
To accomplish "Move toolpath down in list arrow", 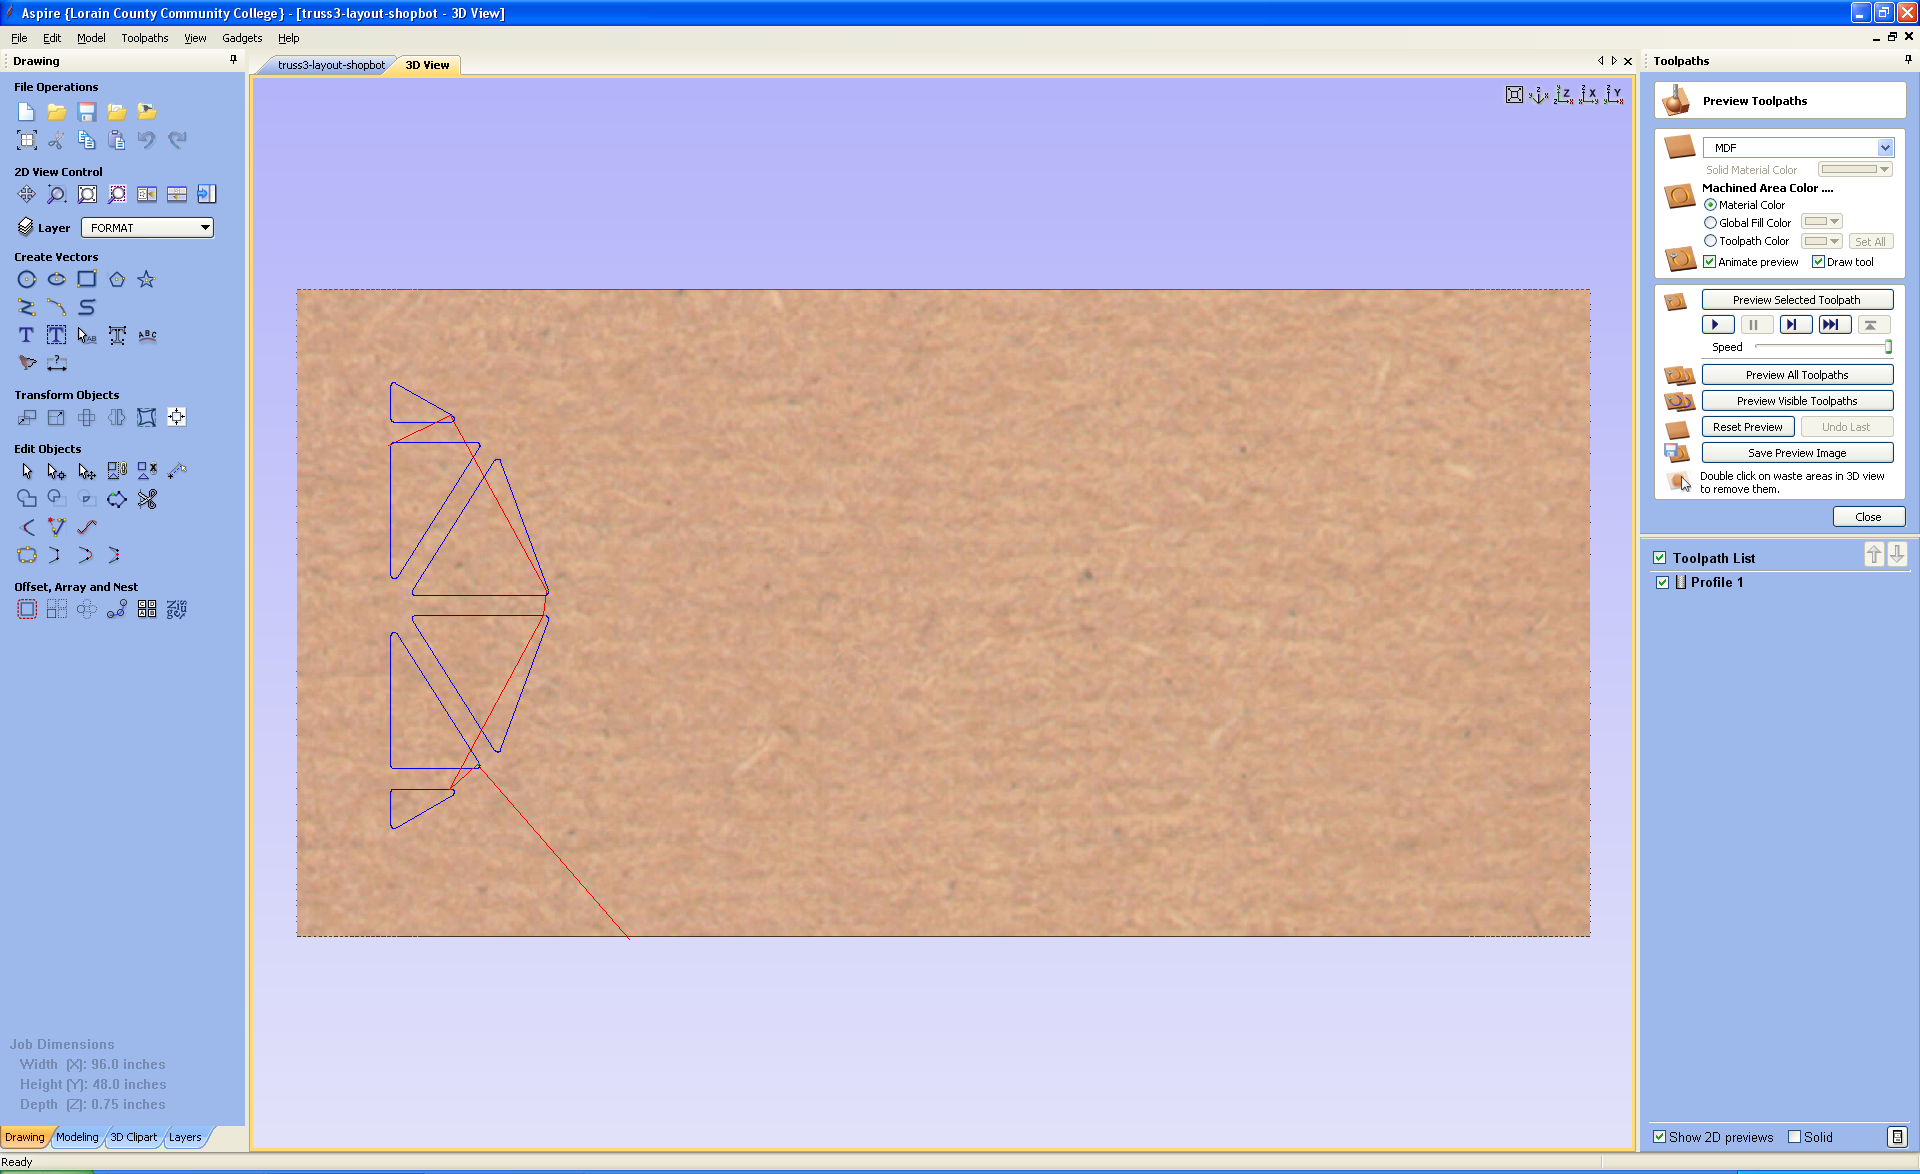I will coord(1897,554).
